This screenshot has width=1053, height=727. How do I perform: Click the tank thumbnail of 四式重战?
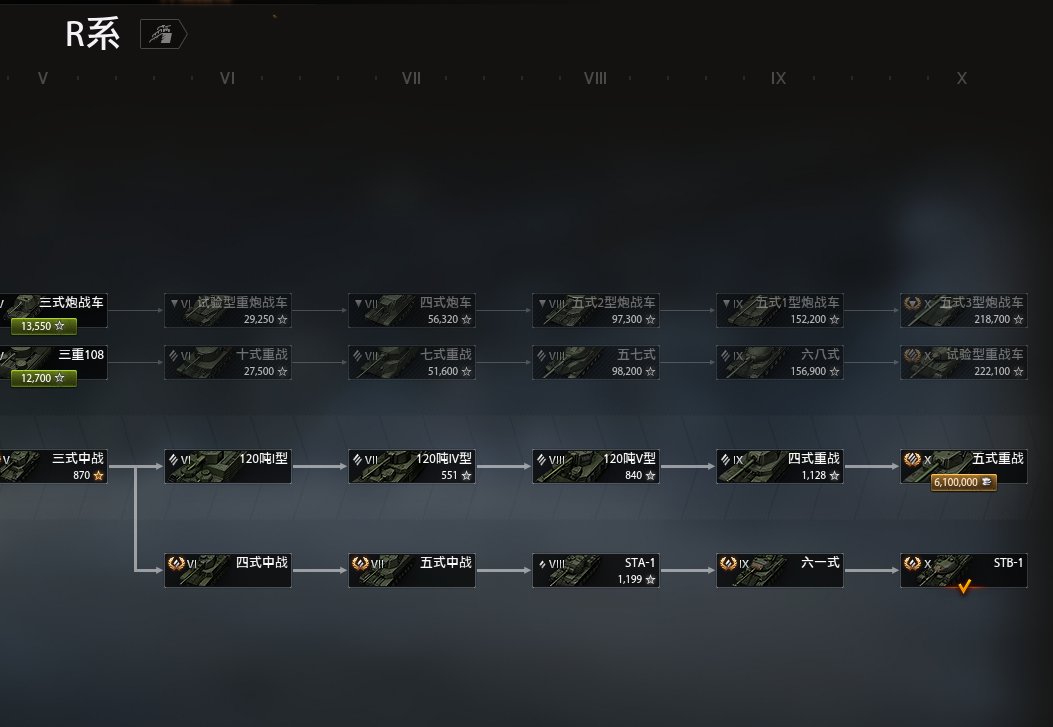point(756,468)
